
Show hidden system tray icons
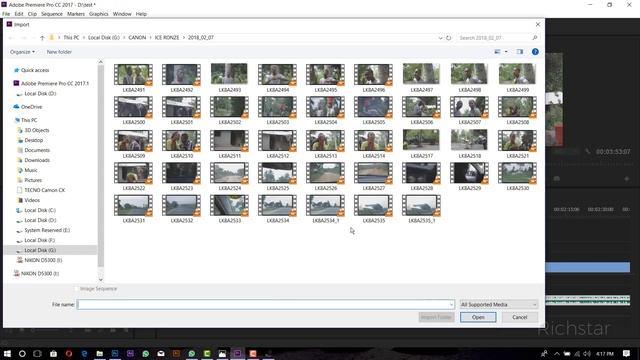(557, 353)
